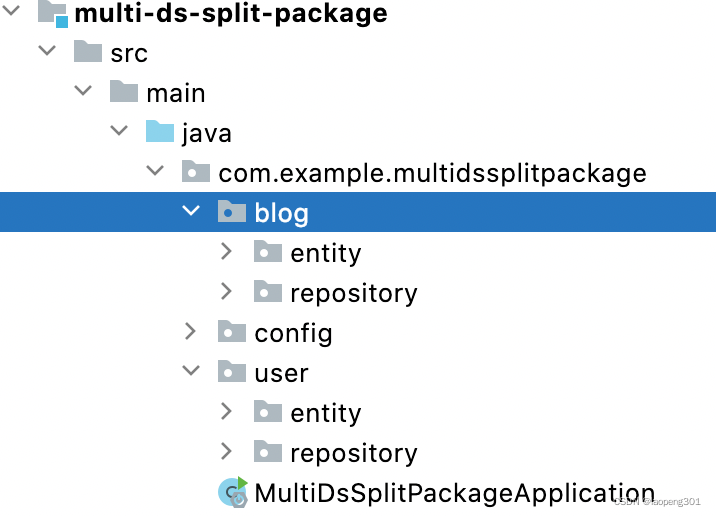Expand the config package chevron

tap(191, 332)
